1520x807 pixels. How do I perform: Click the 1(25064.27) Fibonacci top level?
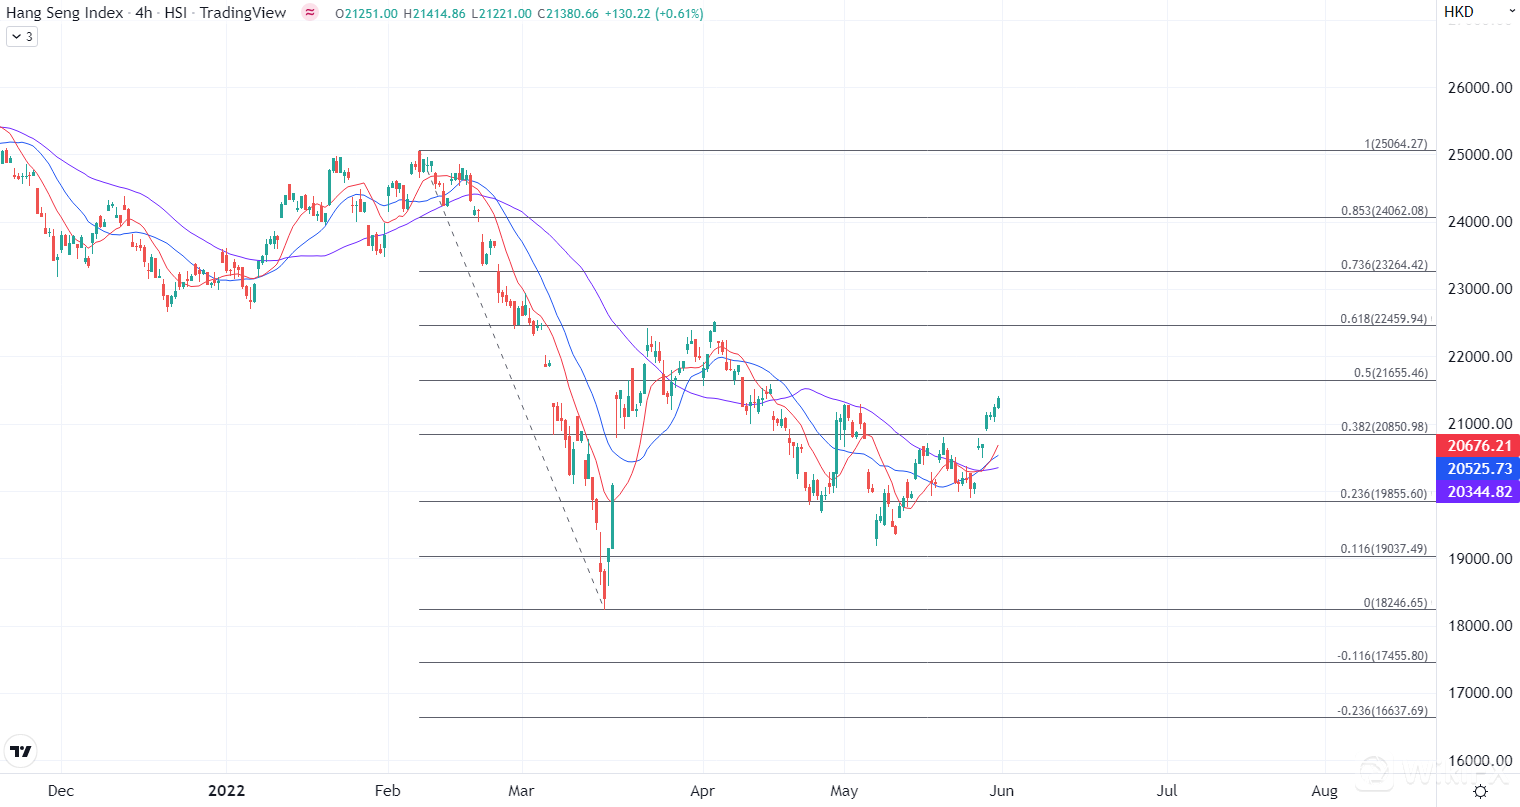click(1396, 144)
